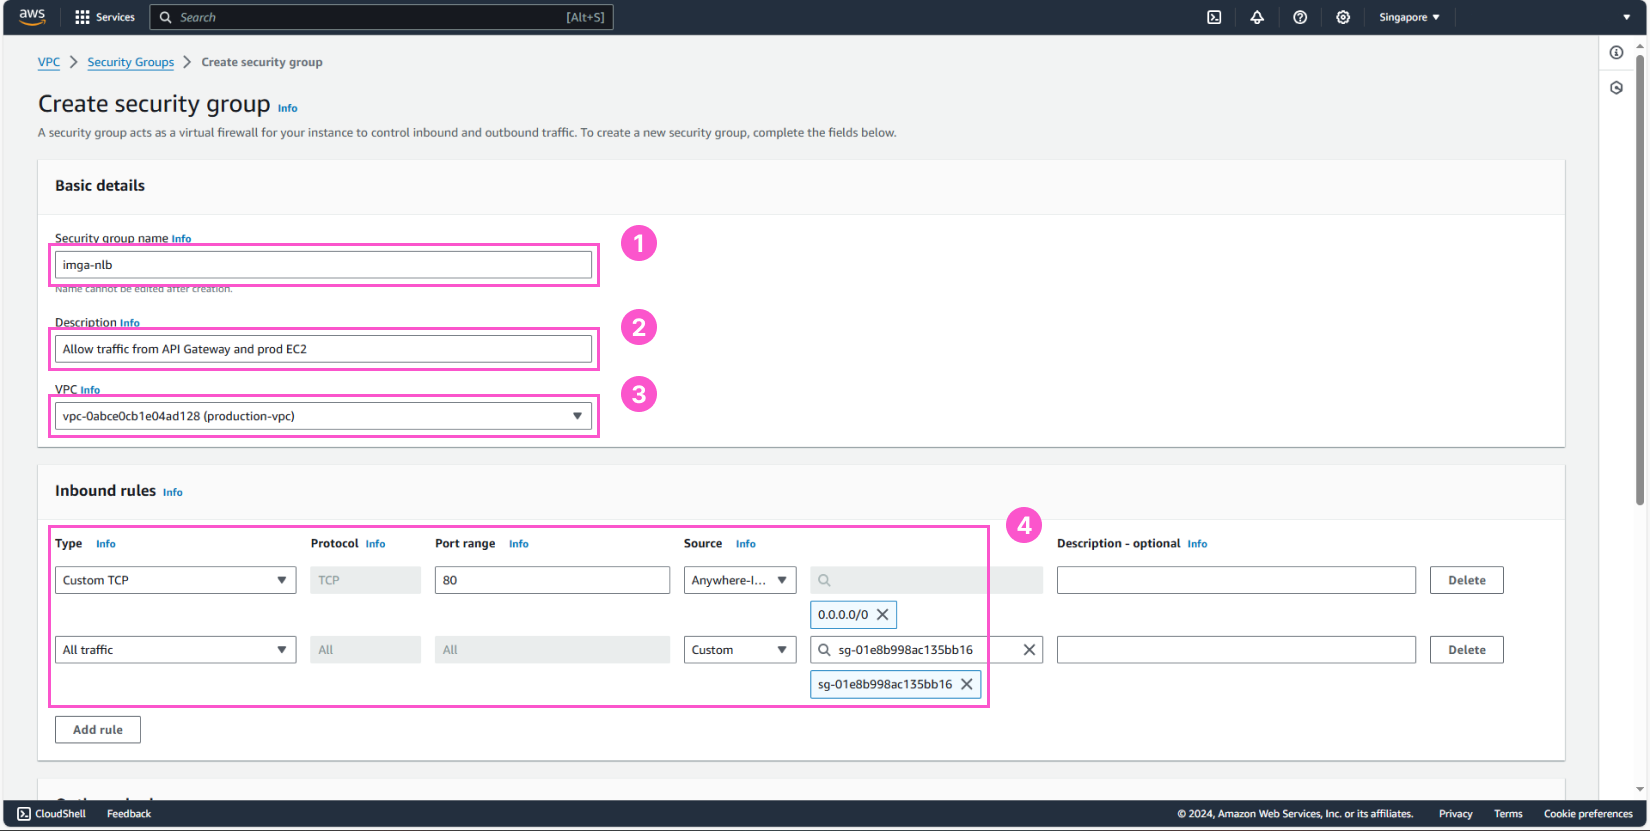Open the Privacy link in footer
The height and width of the screenshot is (832, 1650).
(1455, 814)
